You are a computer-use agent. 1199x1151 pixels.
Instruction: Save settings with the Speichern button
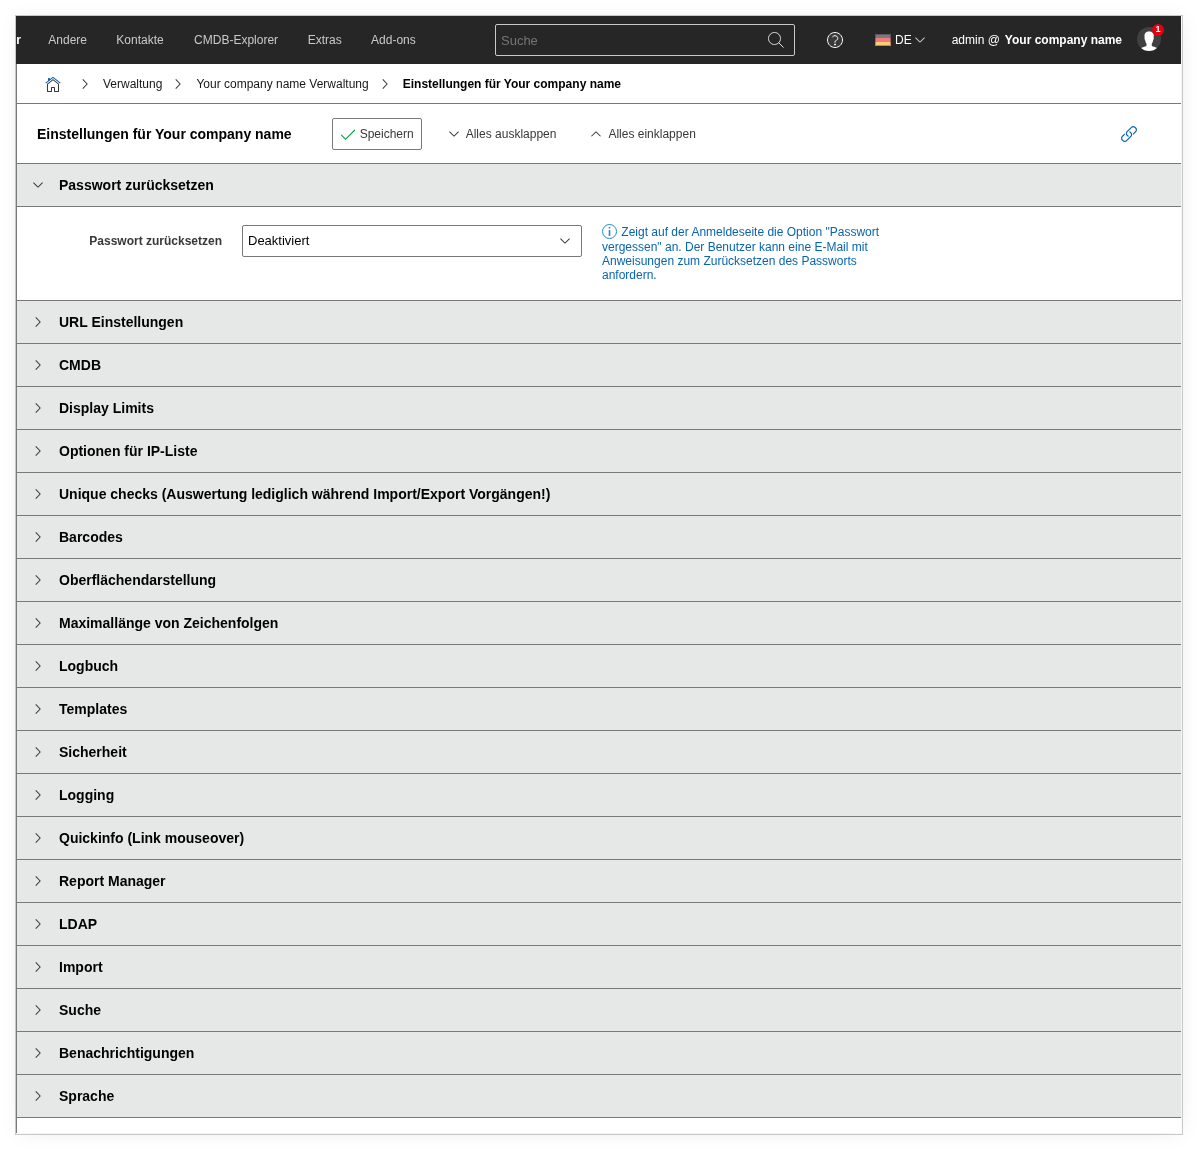coord(377,134)
